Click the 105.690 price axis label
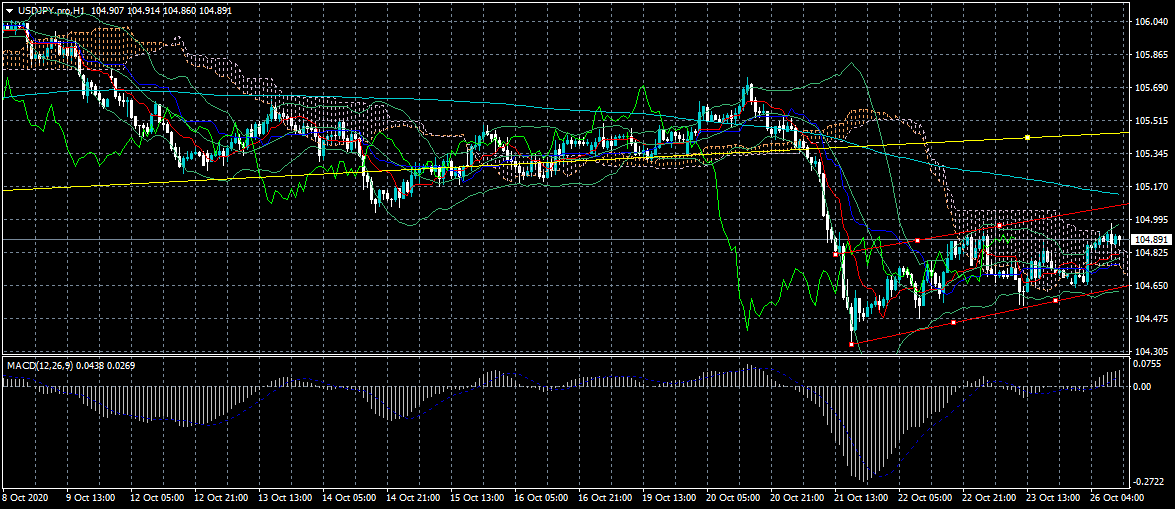Viewport: 1175px width, 509px height. pos(1152,88)
